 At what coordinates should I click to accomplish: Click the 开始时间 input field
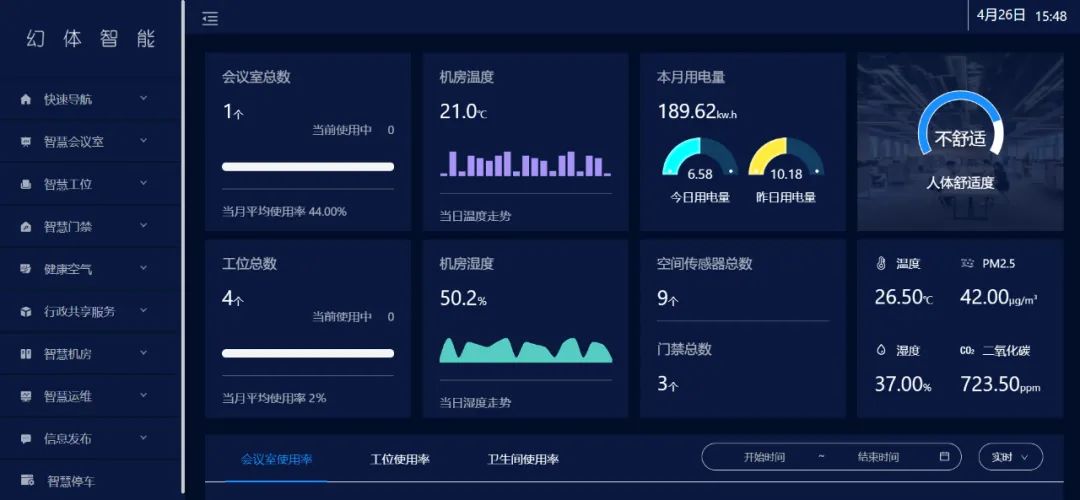click(x=764, y=457)
